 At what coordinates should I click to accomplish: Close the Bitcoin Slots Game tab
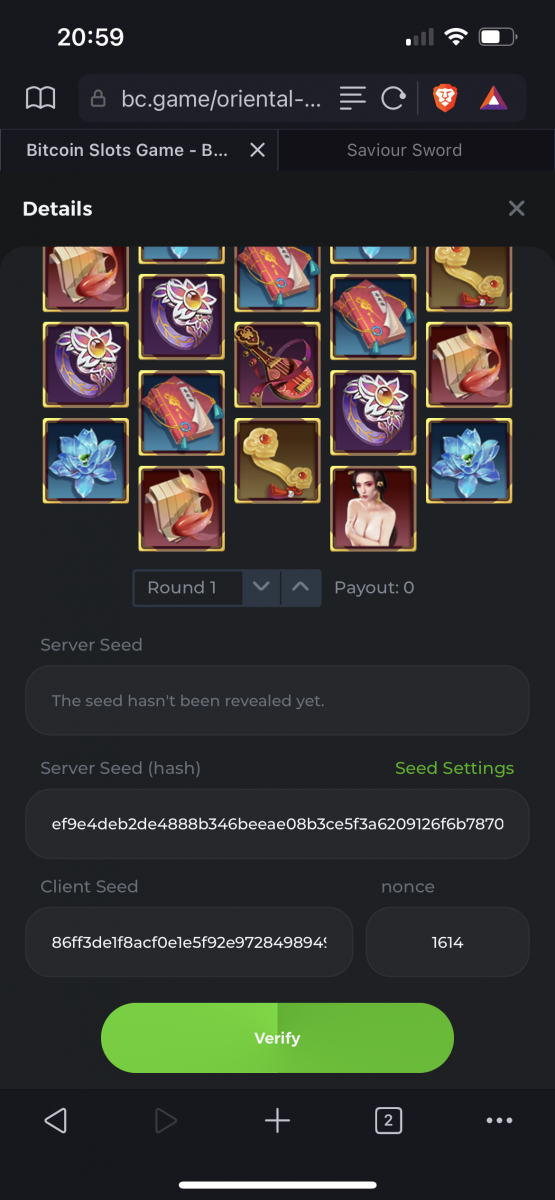[x=257, y=150]
